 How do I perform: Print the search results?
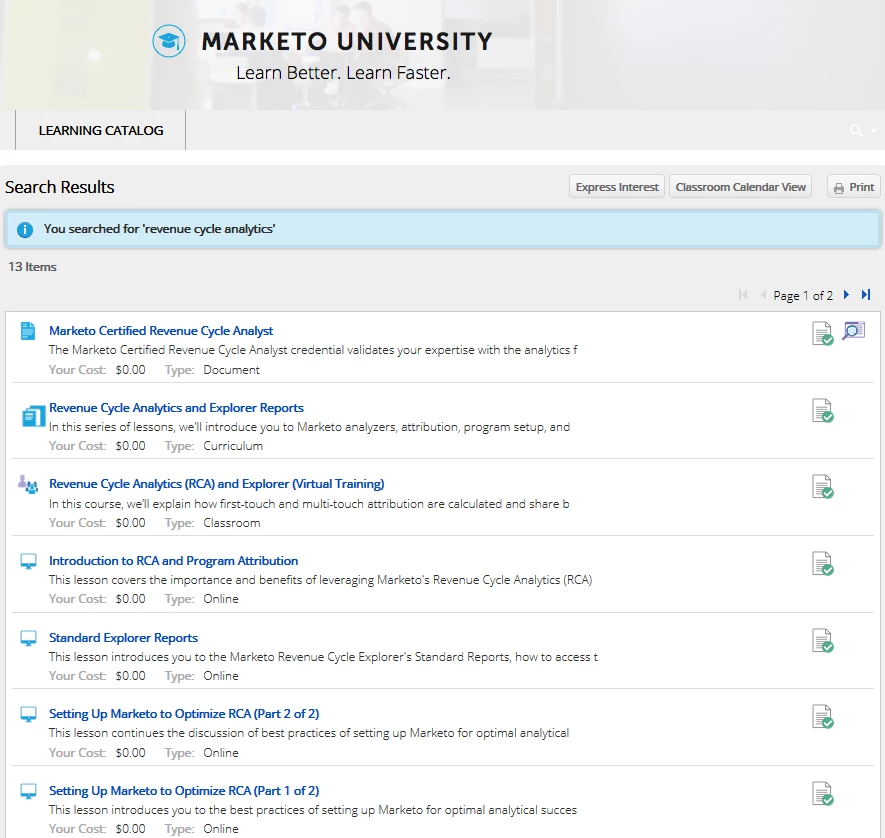(x=854, y=187)
